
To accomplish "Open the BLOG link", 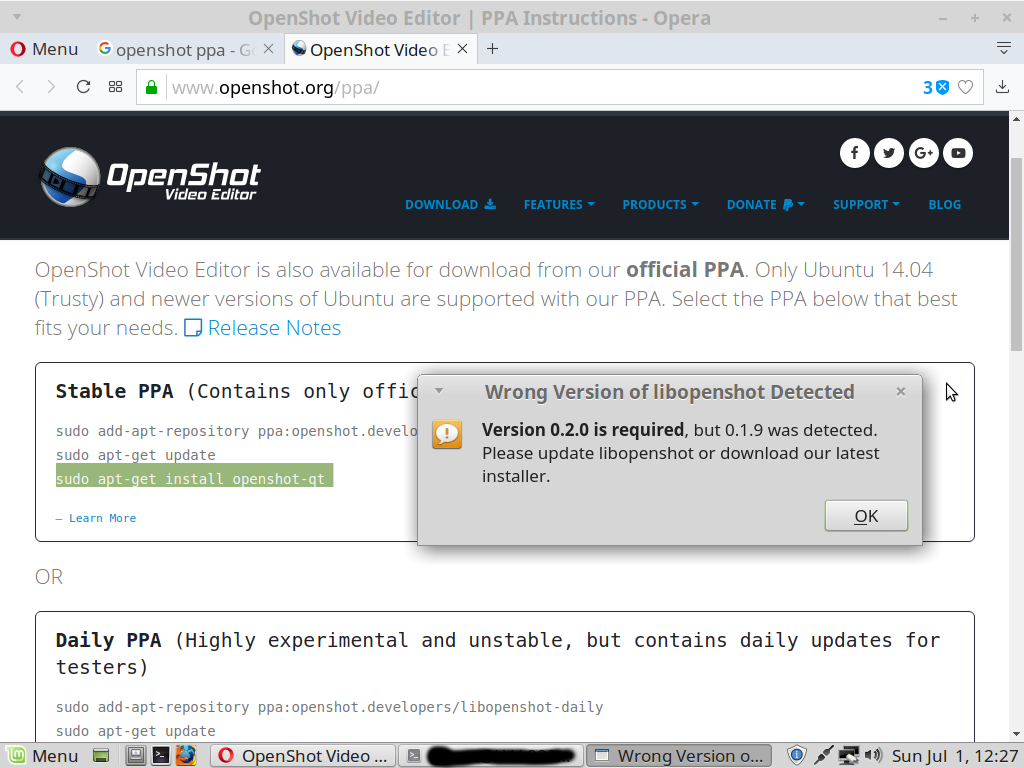I will click(944, 204).
